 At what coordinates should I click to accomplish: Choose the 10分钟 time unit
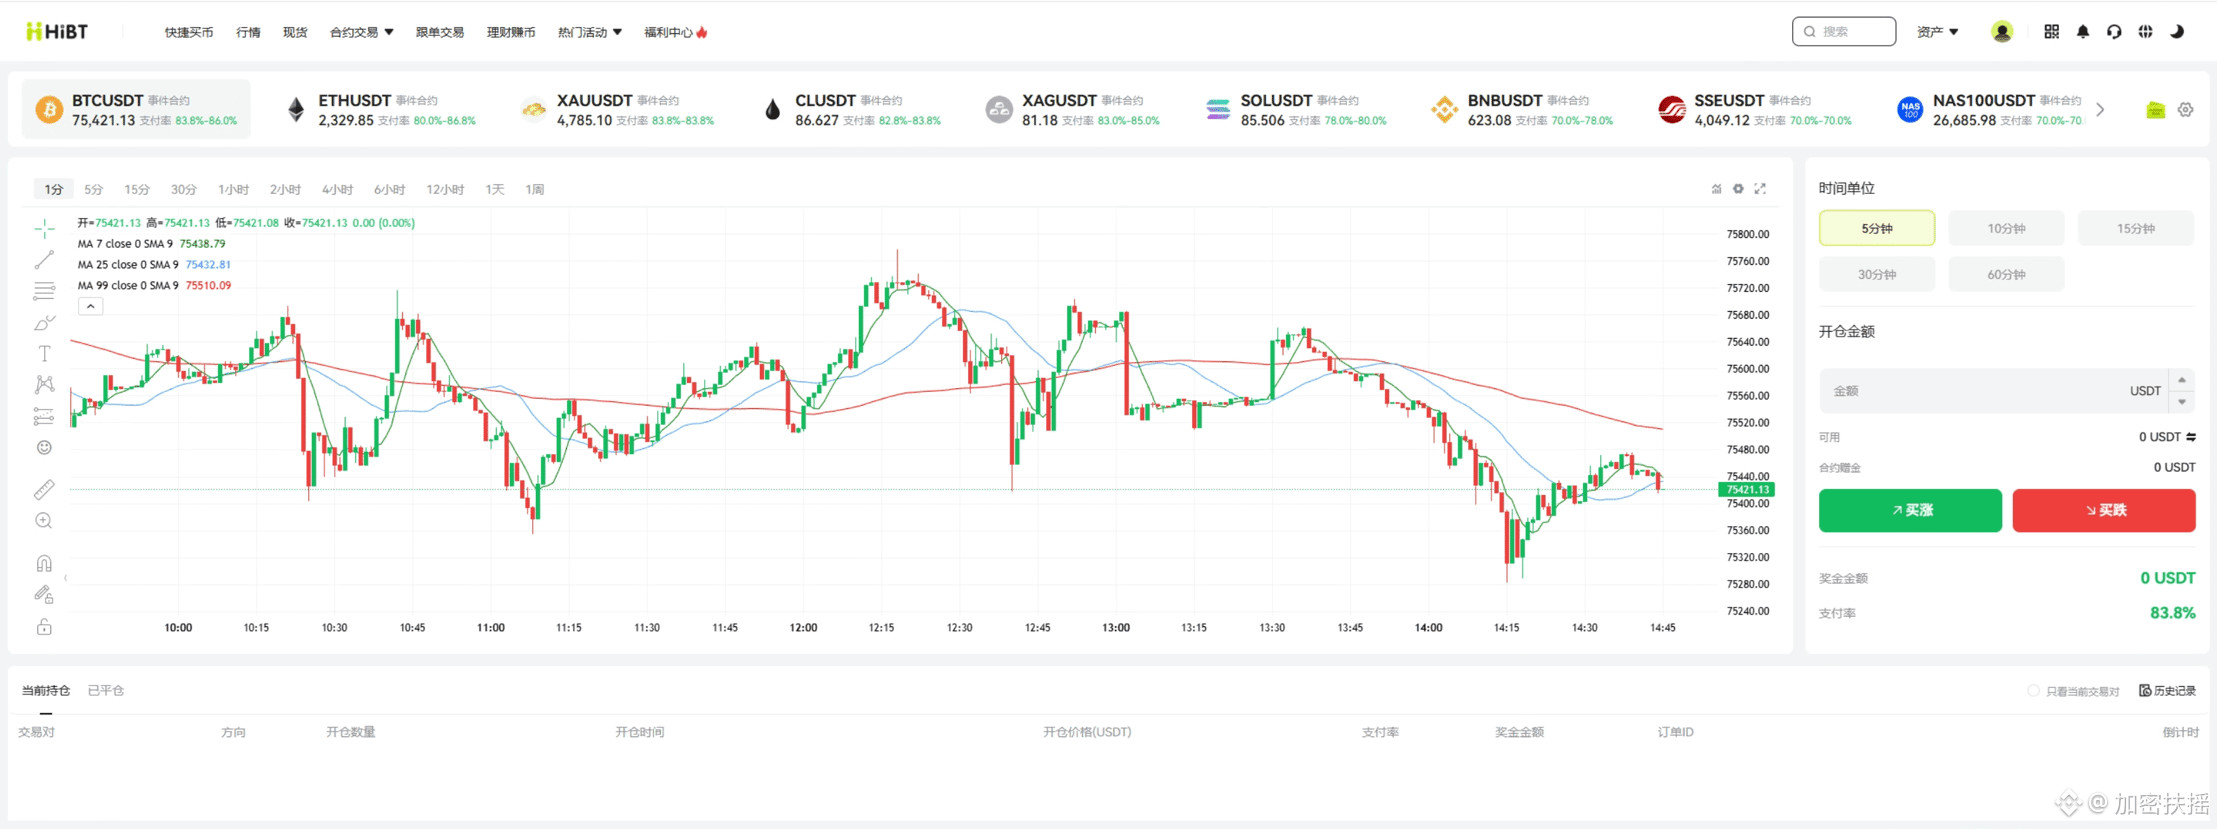pos(2006,228)
